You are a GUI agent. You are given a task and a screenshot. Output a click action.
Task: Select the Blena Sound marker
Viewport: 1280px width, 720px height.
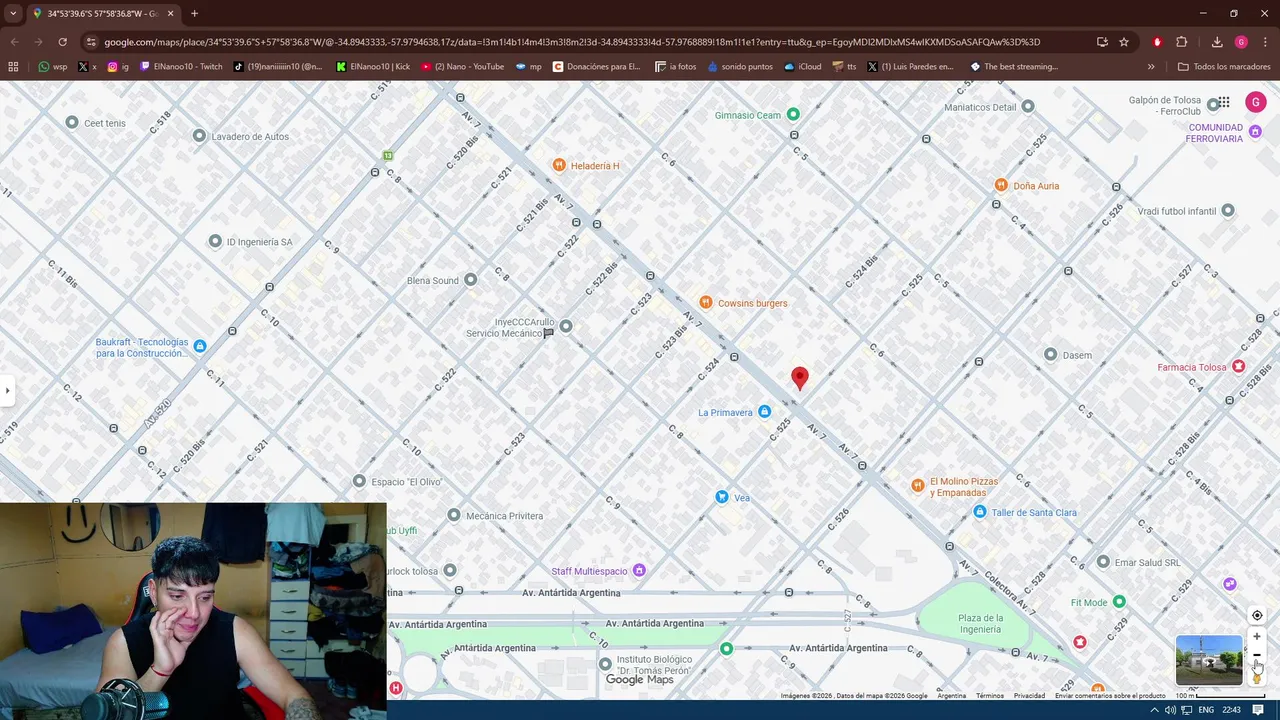click(471, 280)
